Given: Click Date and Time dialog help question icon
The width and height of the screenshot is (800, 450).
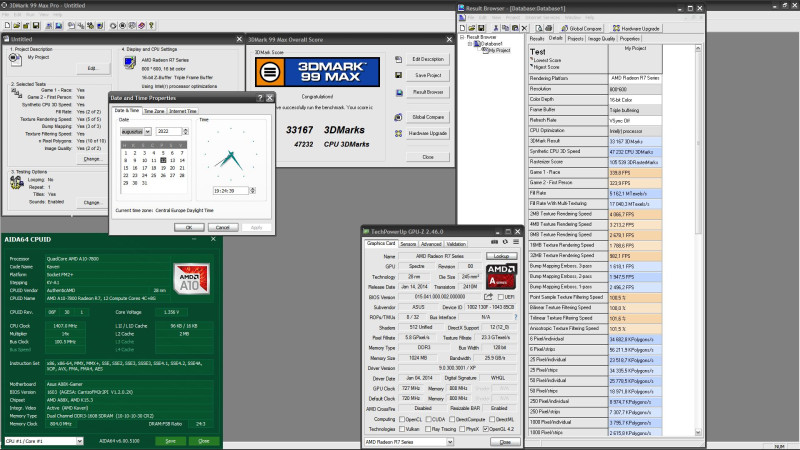Looking at the screenshot, I should (260, 97).
